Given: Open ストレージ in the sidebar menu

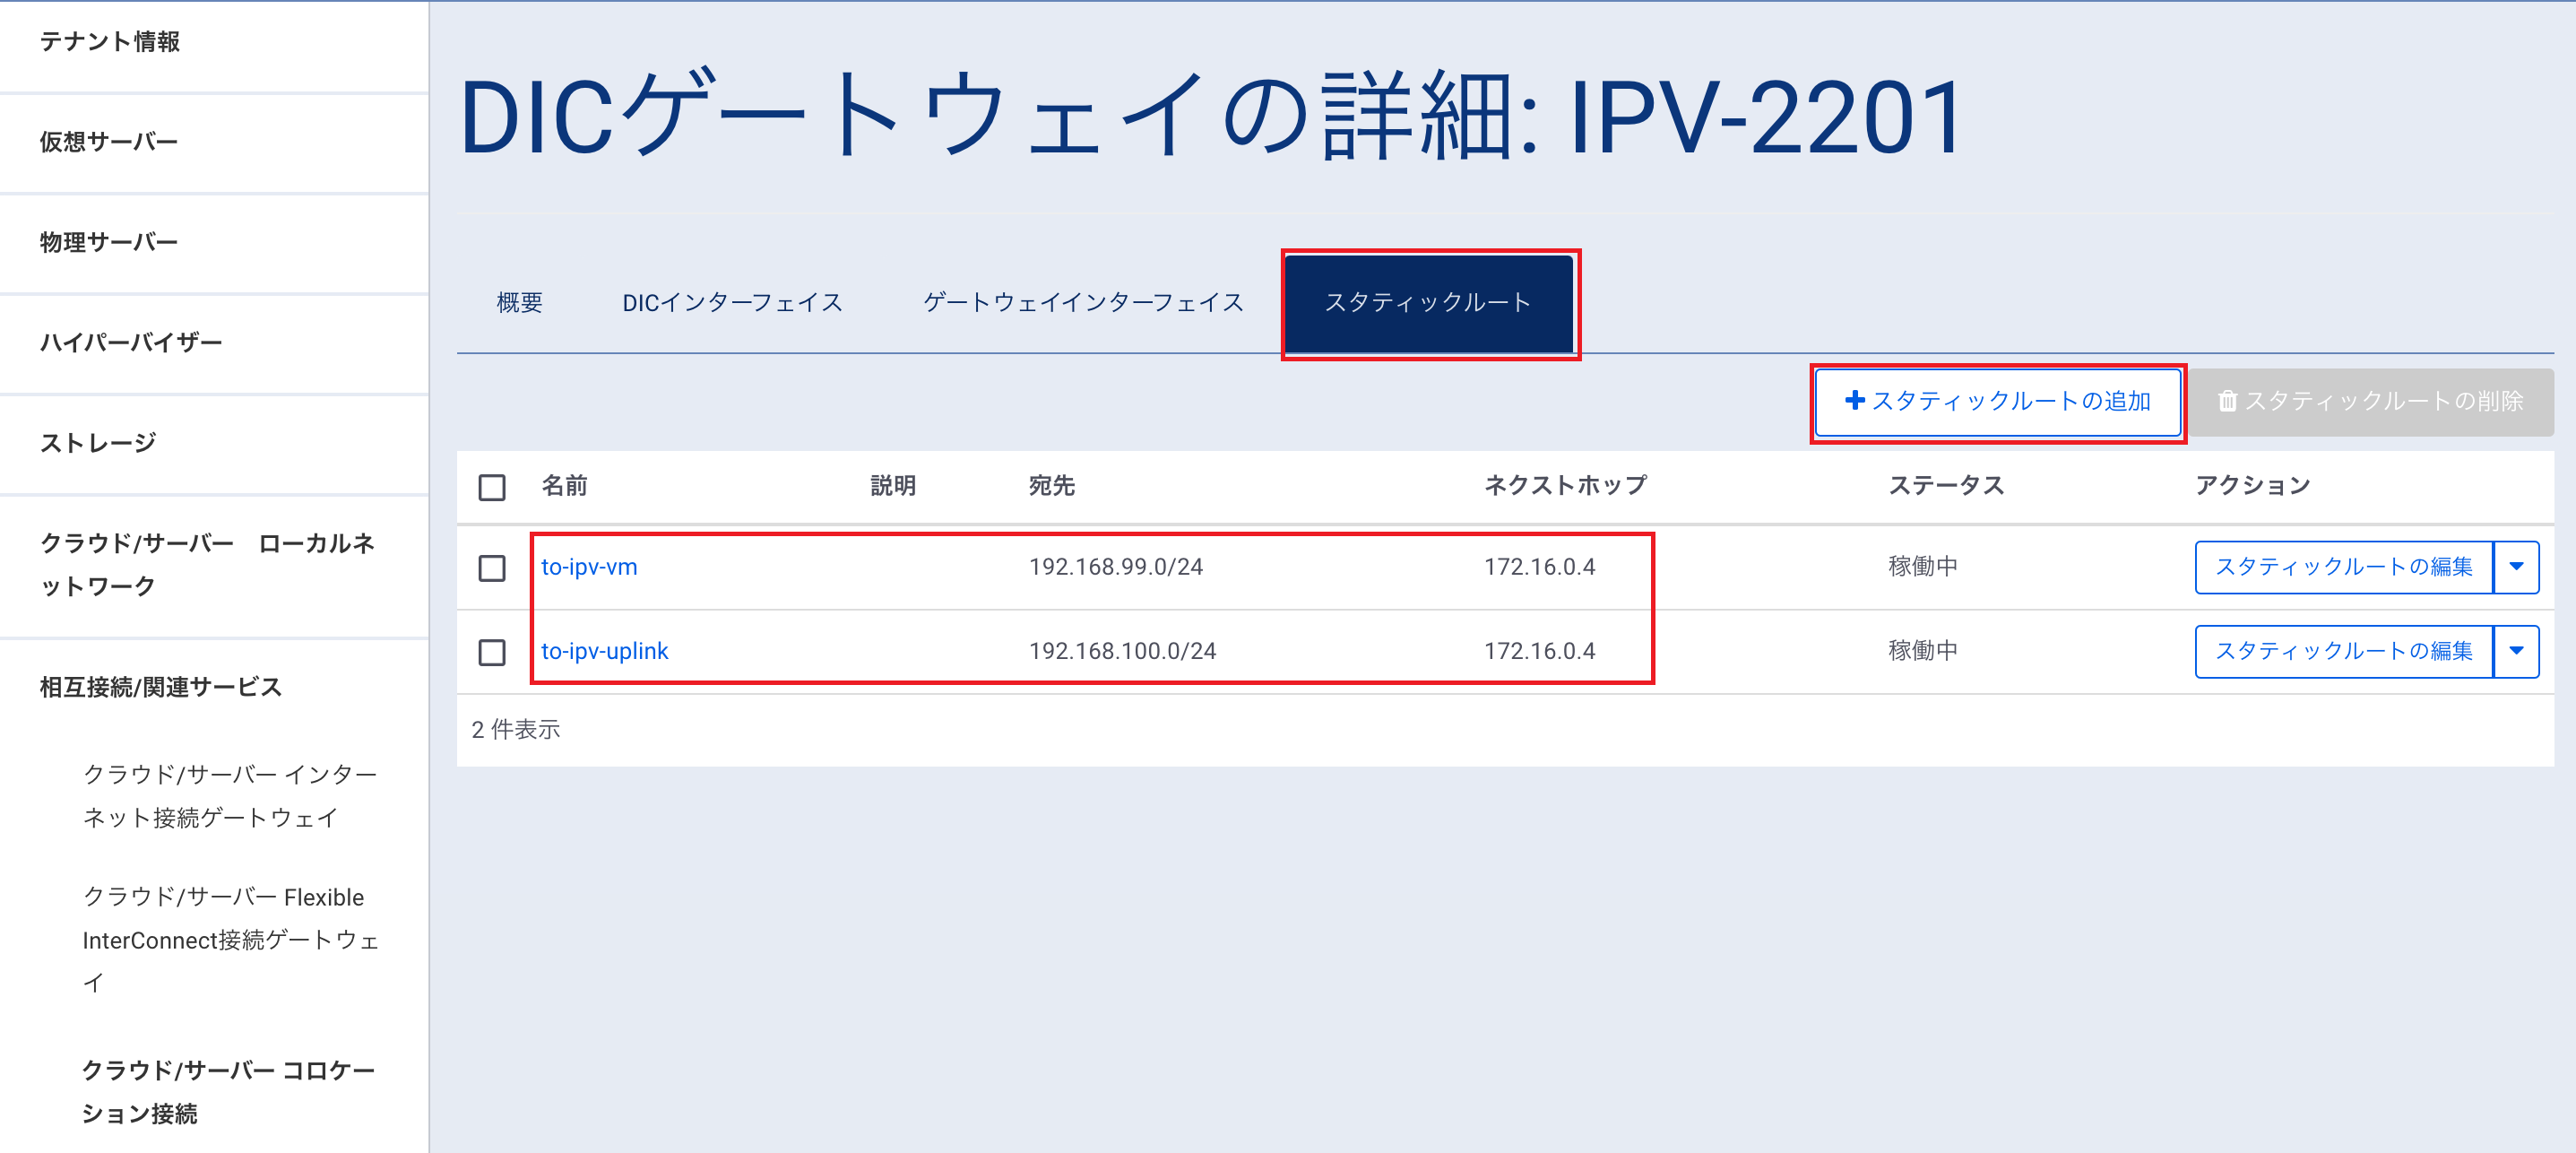Looking at the screenshot, I should click(98, 443).
